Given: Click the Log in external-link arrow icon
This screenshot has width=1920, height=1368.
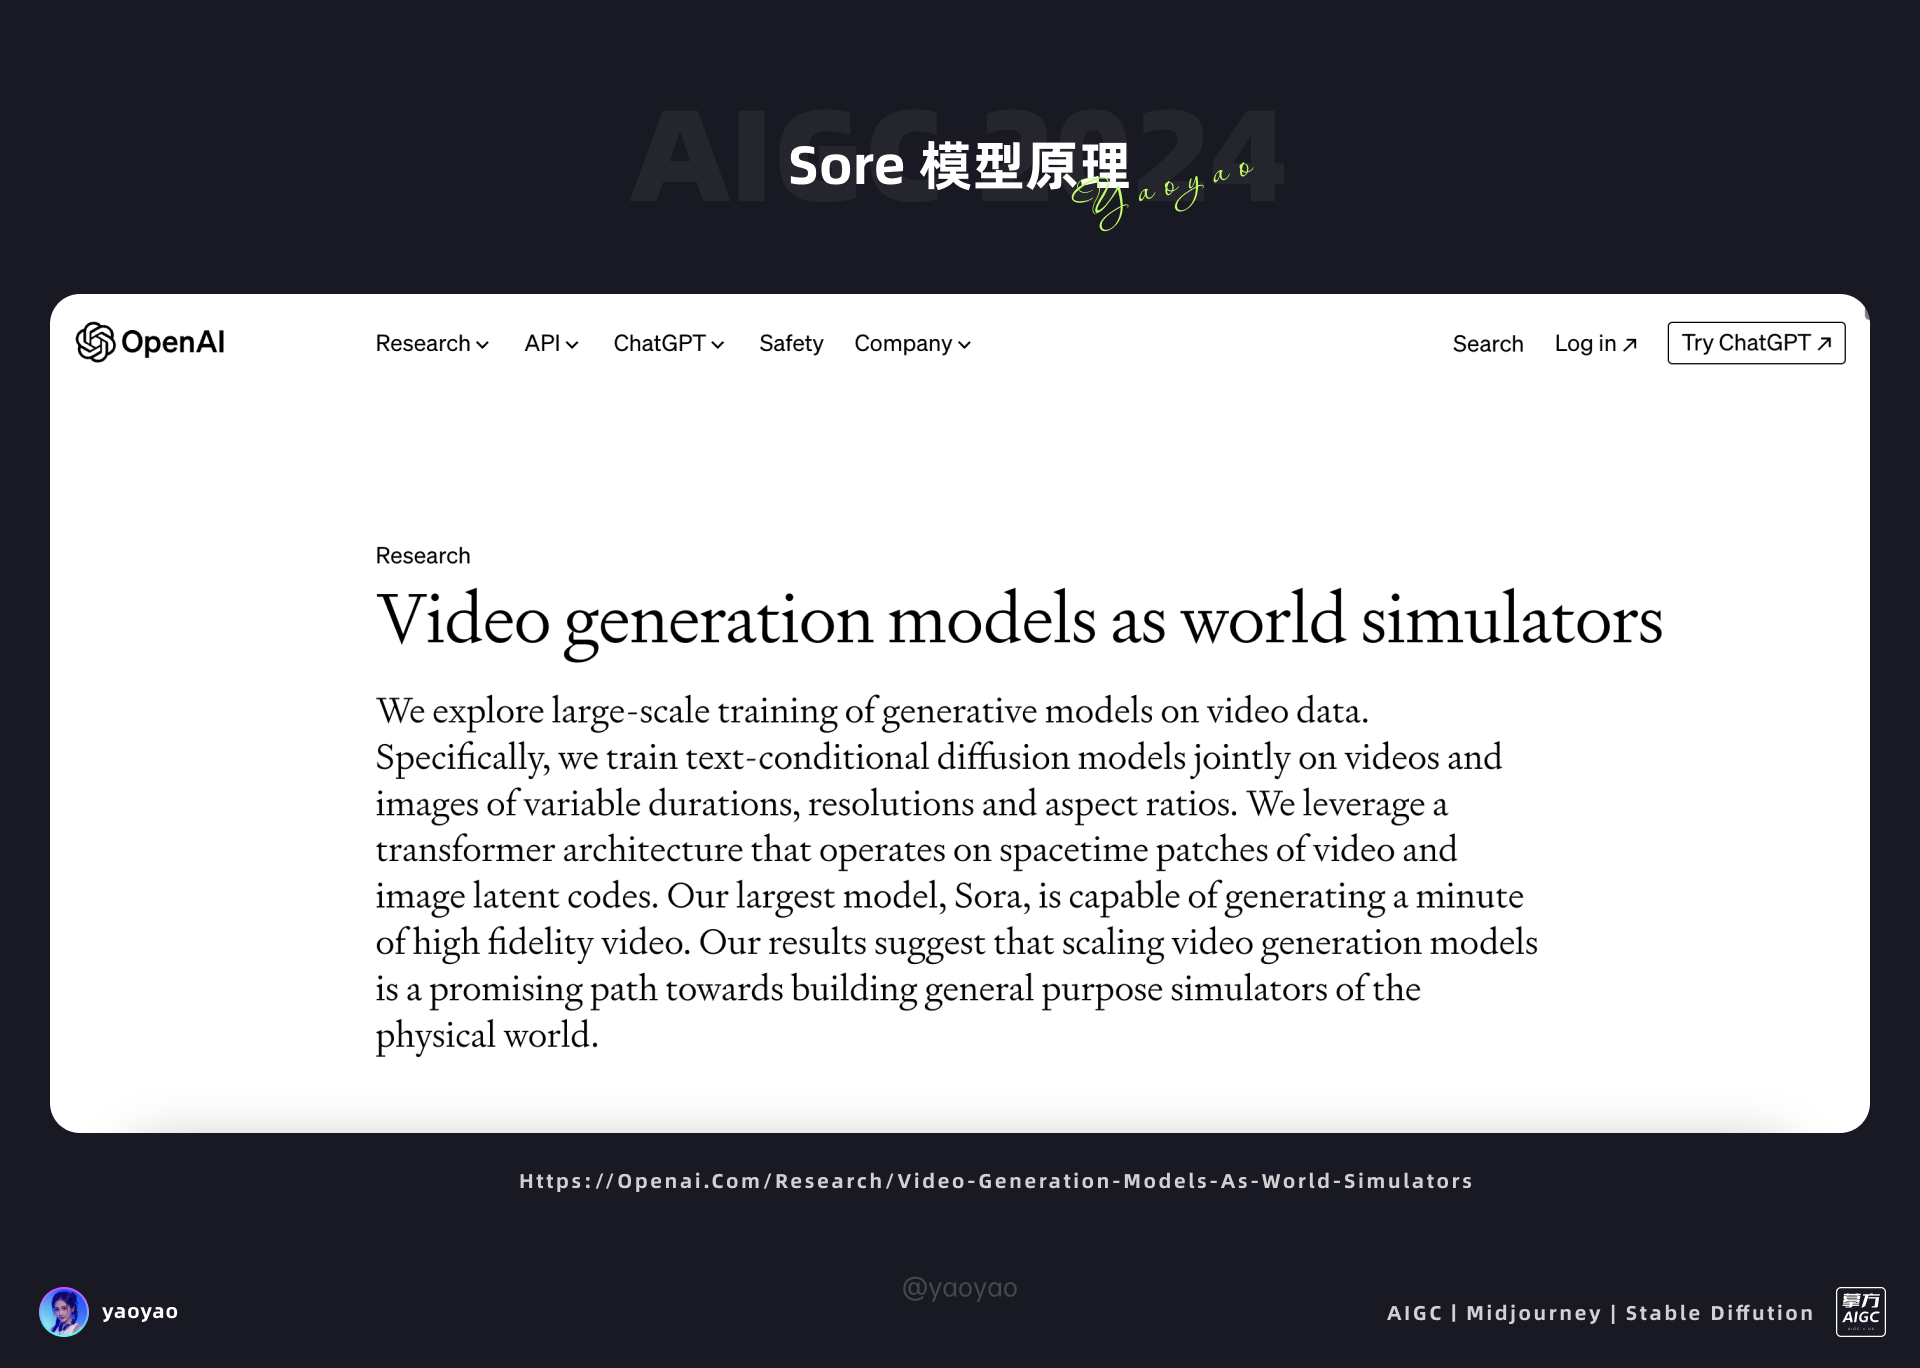Looking at the screenshot, I should coord(1629,342).
